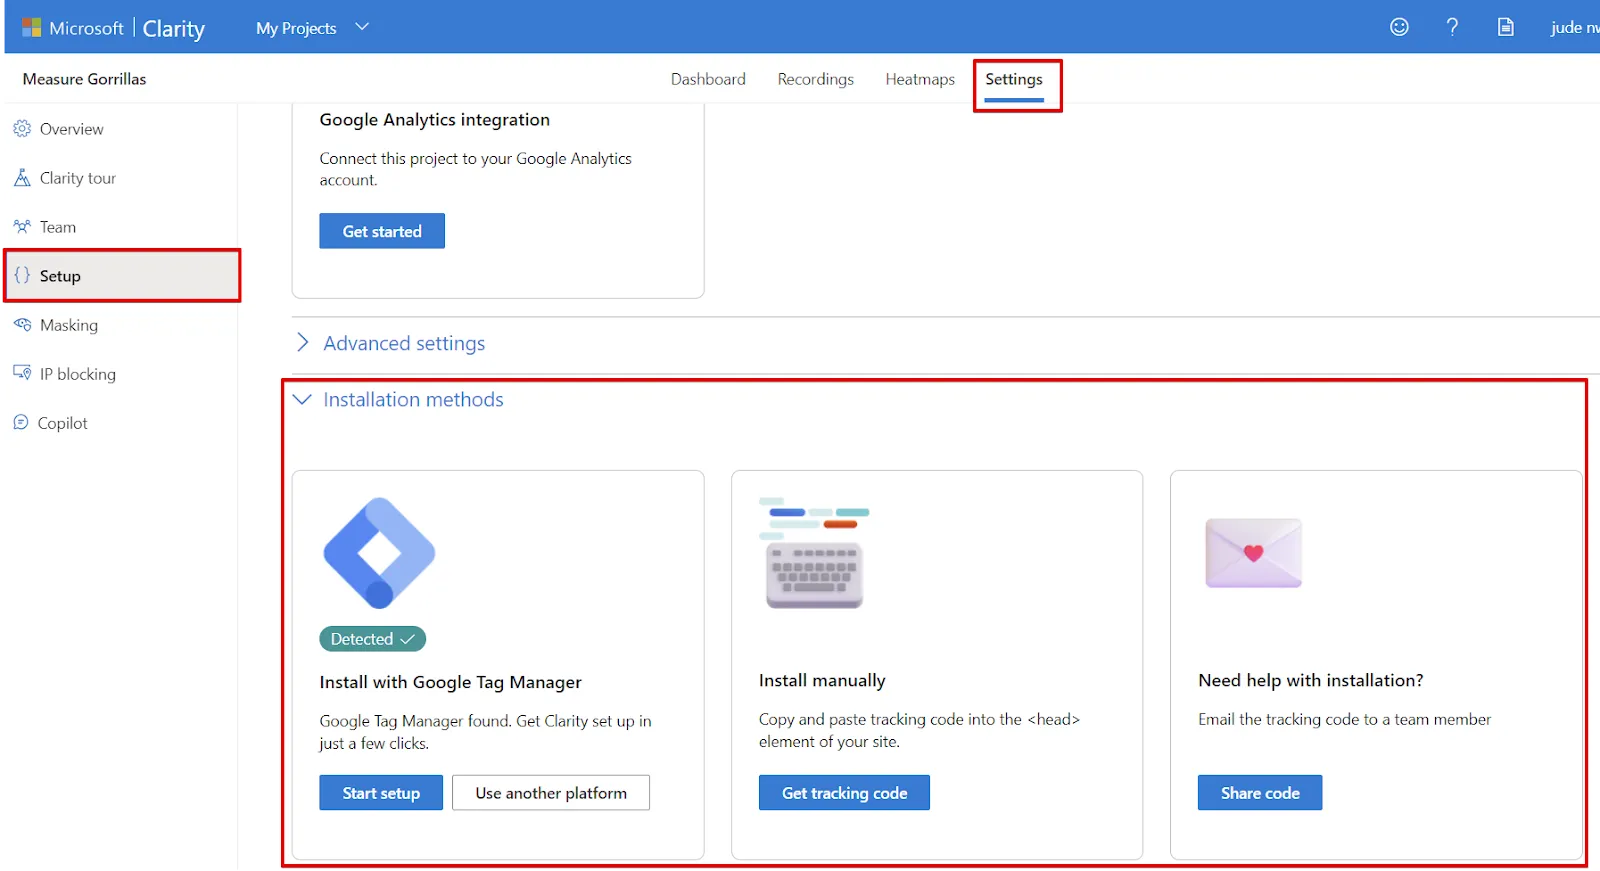Open the My Projects dropdown chevron
The height and width of the screenshot is (871, 1600).
pos(362,27)
